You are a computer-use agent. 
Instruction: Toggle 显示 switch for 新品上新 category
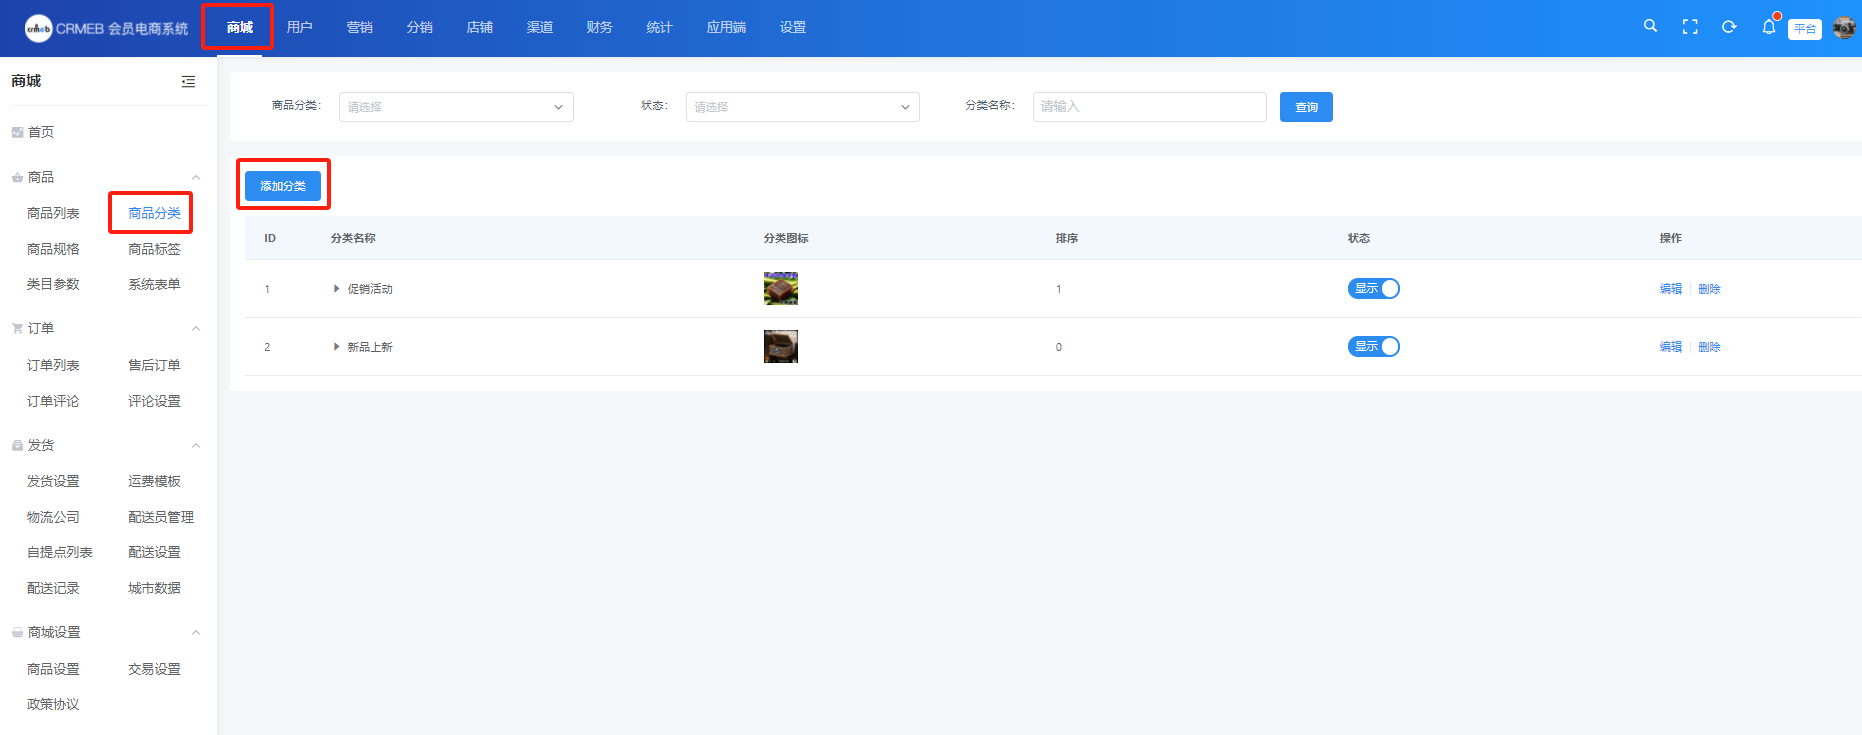[x=1373, y=347]
